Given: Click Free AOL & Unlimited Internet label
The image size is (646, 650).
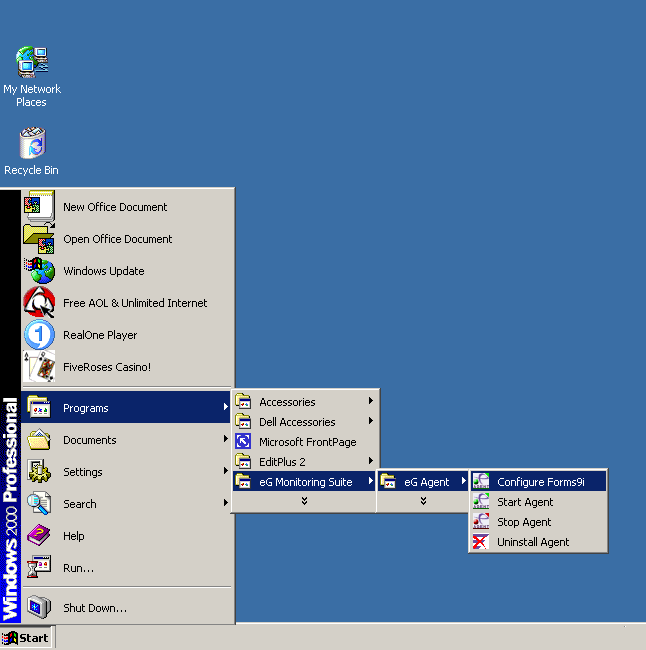Looking at the screenshot, I should click(x=135, y=303).
